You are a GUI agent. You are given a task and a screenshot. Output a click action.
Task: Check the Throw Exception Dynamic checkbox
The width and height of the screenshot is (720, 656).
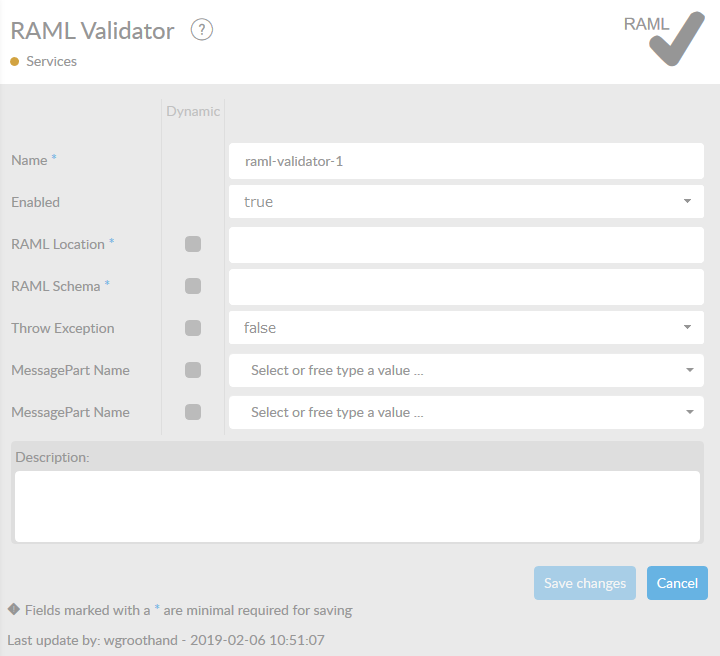click(193, 328)
